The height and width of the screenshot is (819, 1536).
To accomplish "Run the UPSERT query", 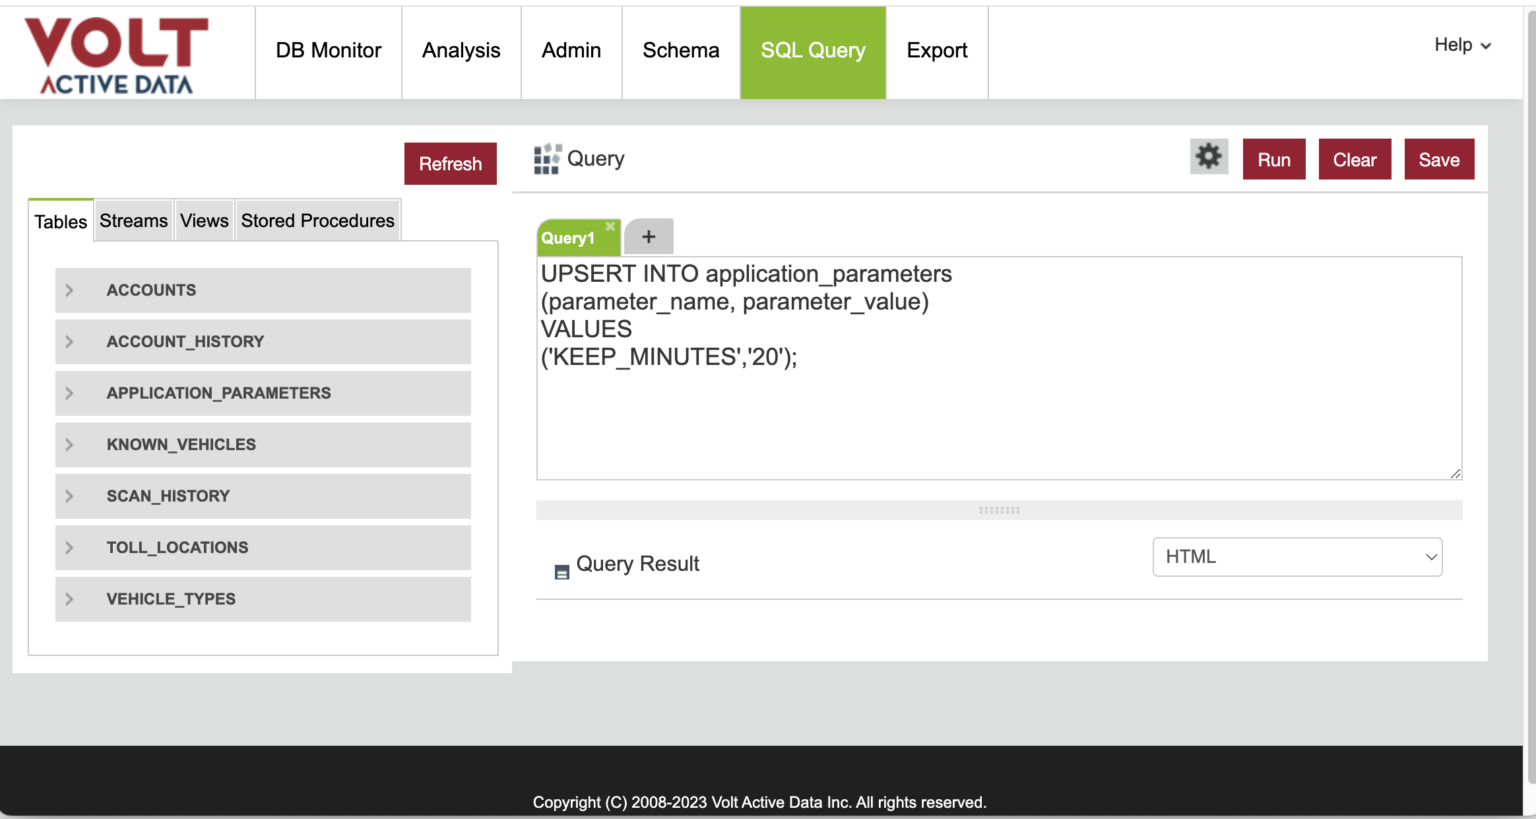I will (x=1273, y=158).
